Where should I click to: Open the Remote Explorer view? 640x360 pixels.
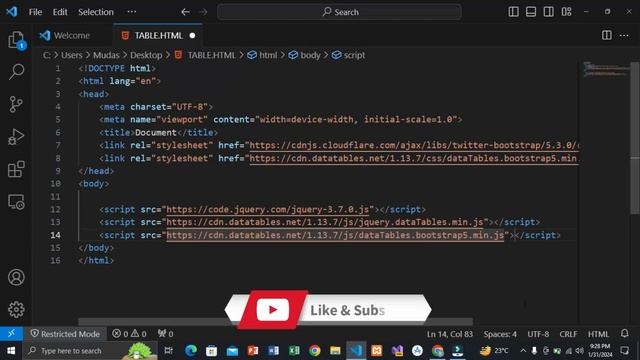tap(16, 202)
